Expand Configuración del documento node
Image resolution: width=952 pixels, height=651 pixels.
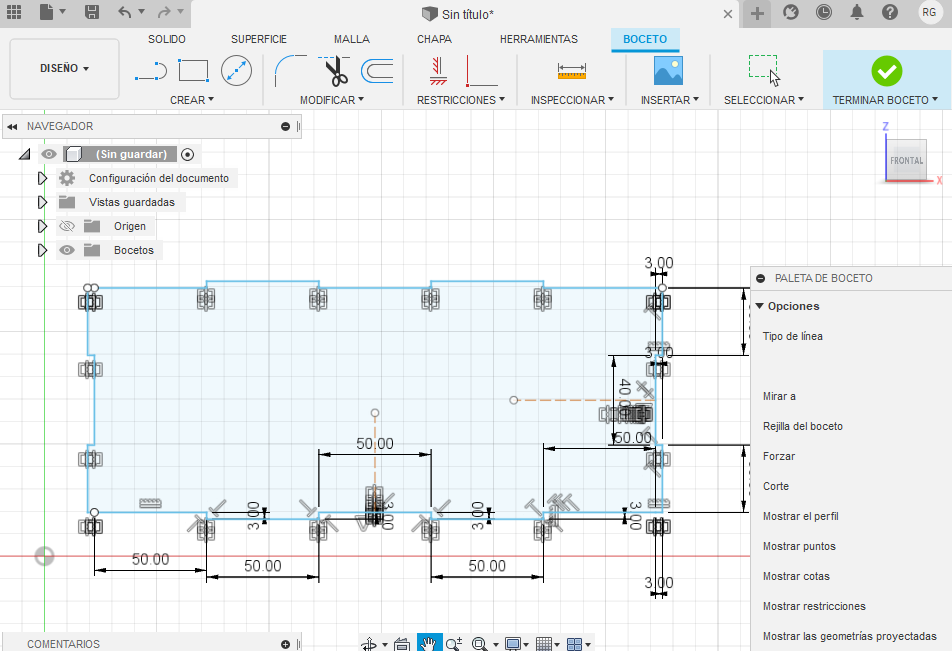(42, 178)
